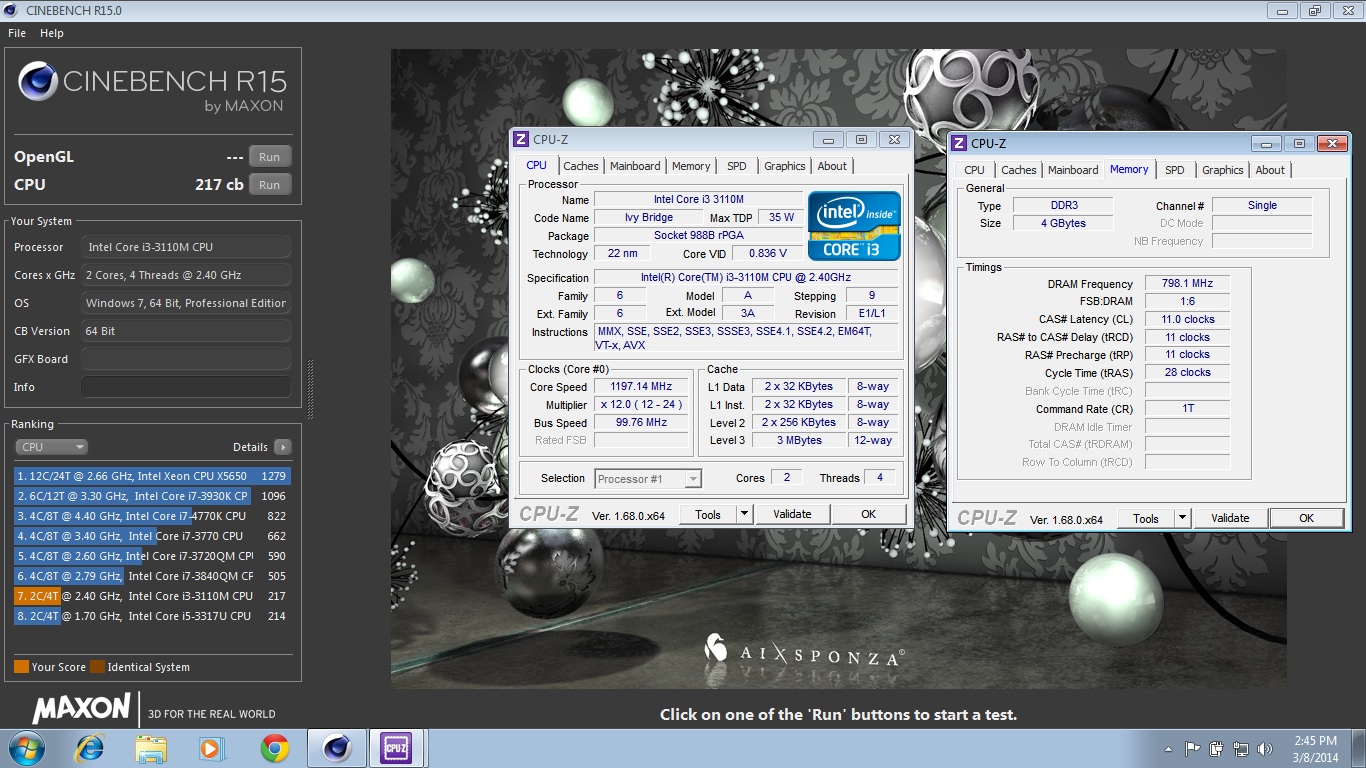This screenshot has height=768, width=1366.
Task: Expand ranking Details arrow button
Action: [283, 447]
